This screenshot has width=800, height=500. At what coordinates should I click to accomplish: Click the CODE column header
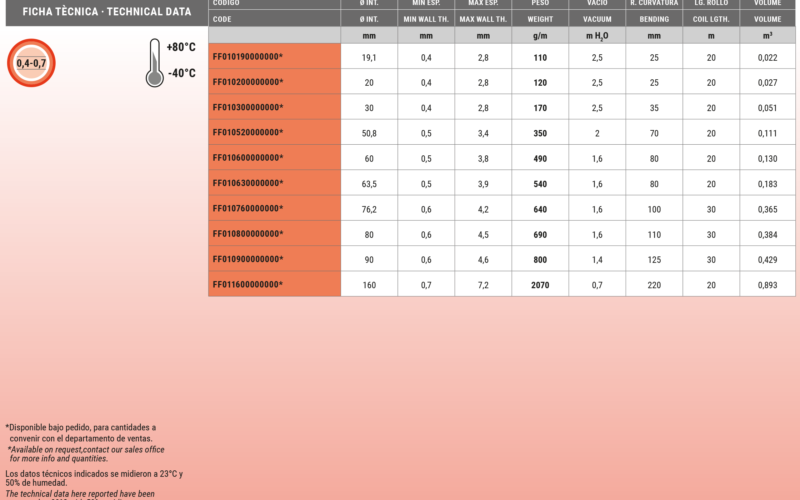222,19
